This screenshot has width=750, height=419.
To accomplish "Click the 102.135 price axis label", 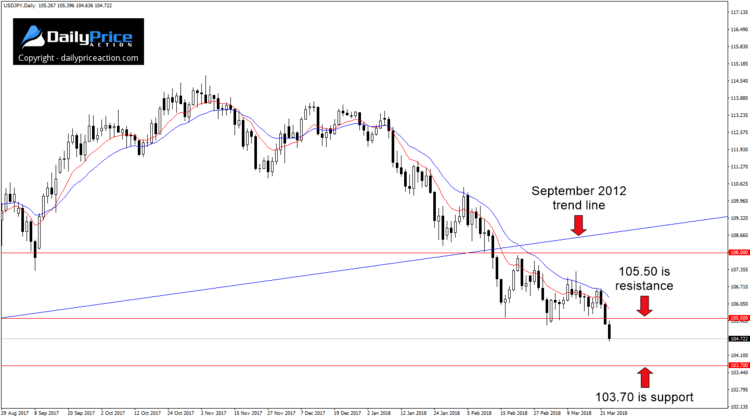I will click(x=739, y=407).
